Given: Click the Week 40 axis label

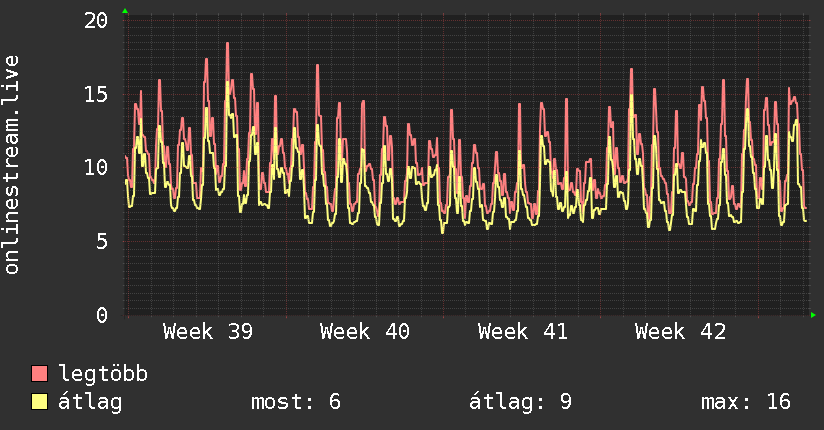Looking at the screenshot, I should pyautogui.click(x=365, y=332).
